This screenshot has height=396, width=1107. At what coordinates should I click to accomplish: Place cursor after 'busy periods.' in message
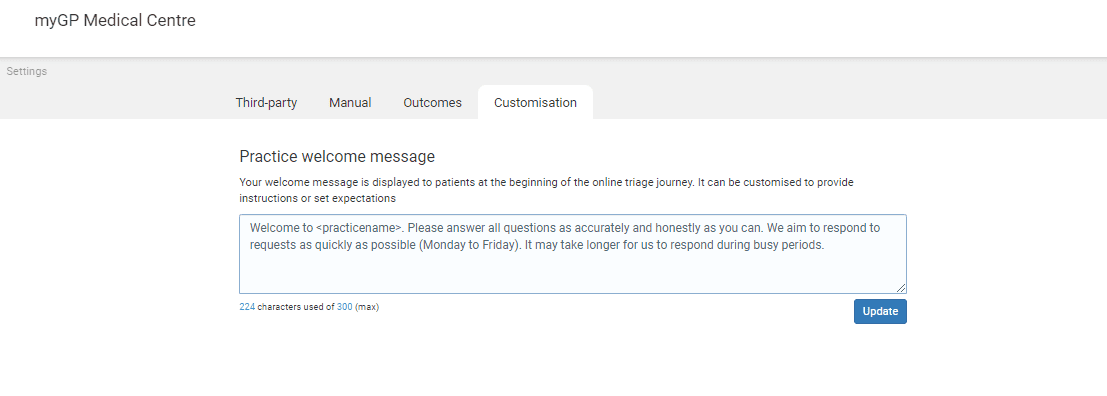pos(825,246)
